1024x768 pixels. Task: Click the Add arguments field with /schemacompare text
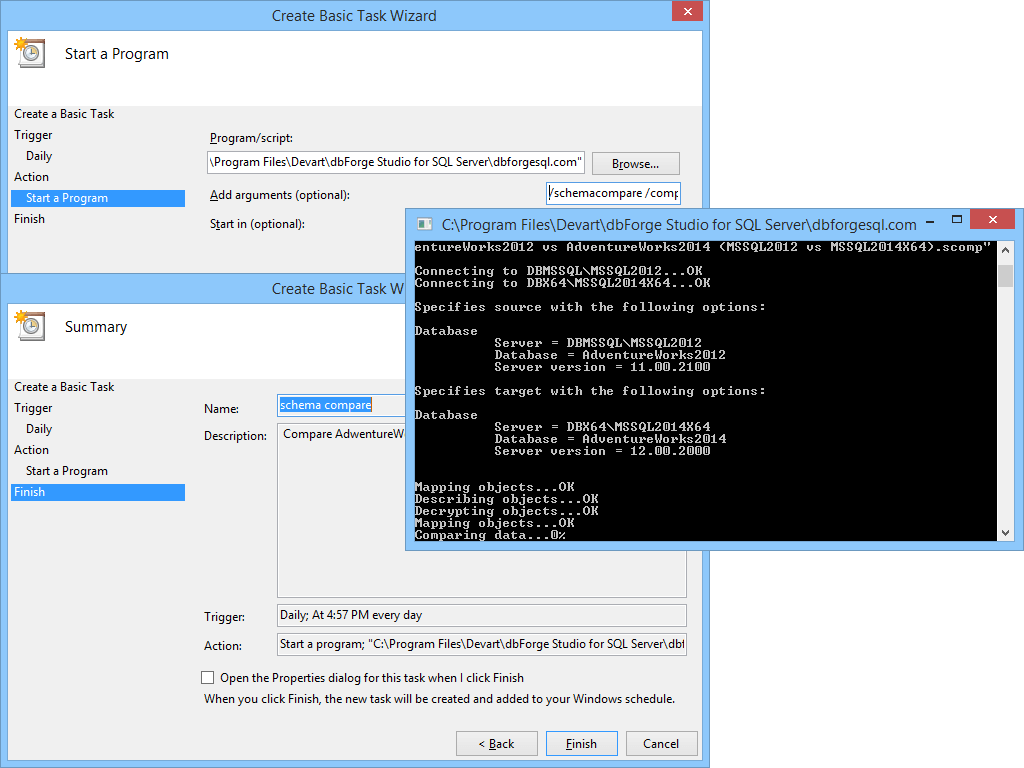(613, 192)
